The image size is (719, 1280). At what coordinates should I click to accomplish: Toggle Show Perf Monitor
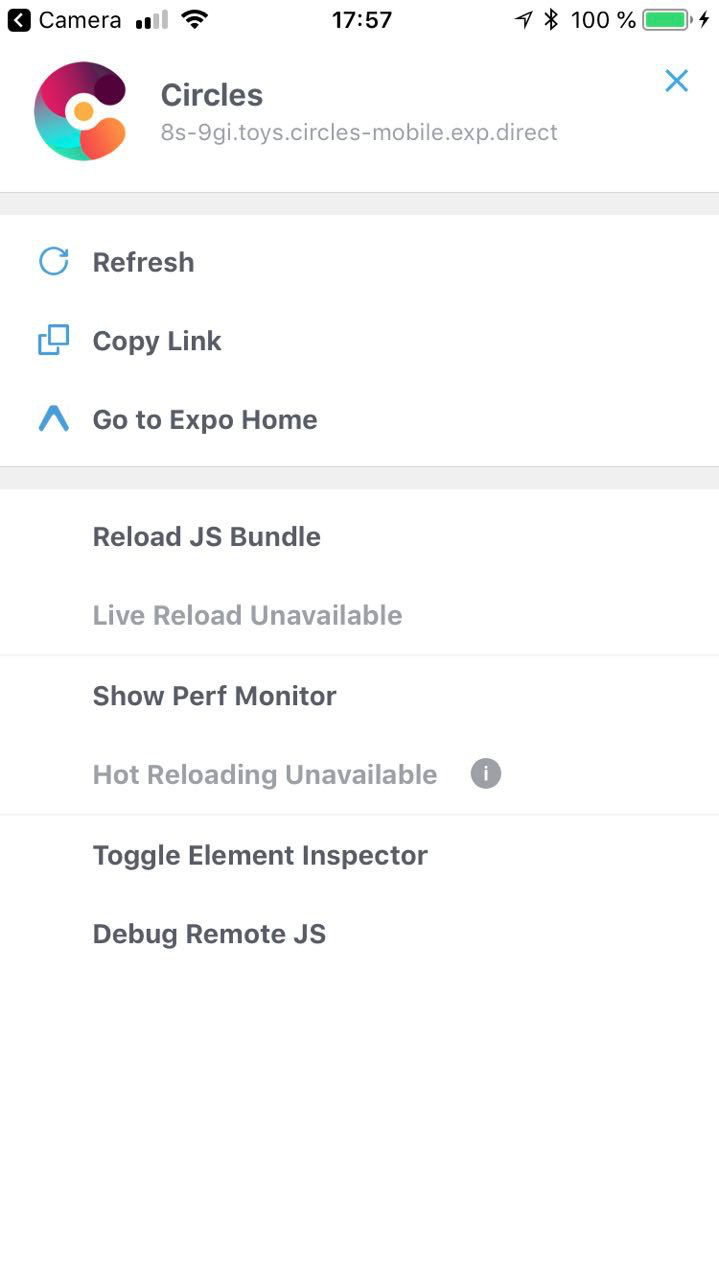click(x=214, y=695)
